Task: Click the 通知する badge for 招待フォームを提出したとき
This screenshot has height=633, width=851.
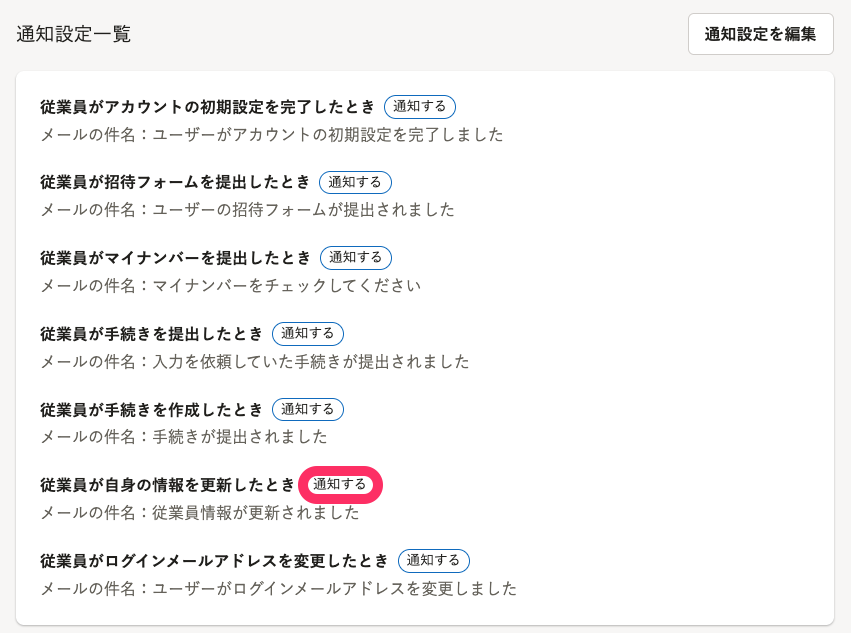Action: (x=355, y=182)
